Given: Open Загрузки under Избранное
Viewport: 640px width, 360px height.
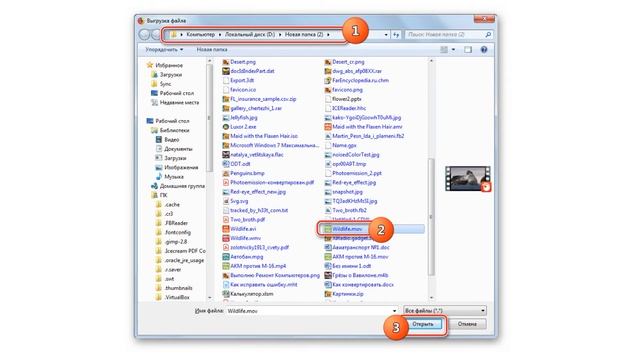Looking at the screenshot, I should tap(167, 75).
